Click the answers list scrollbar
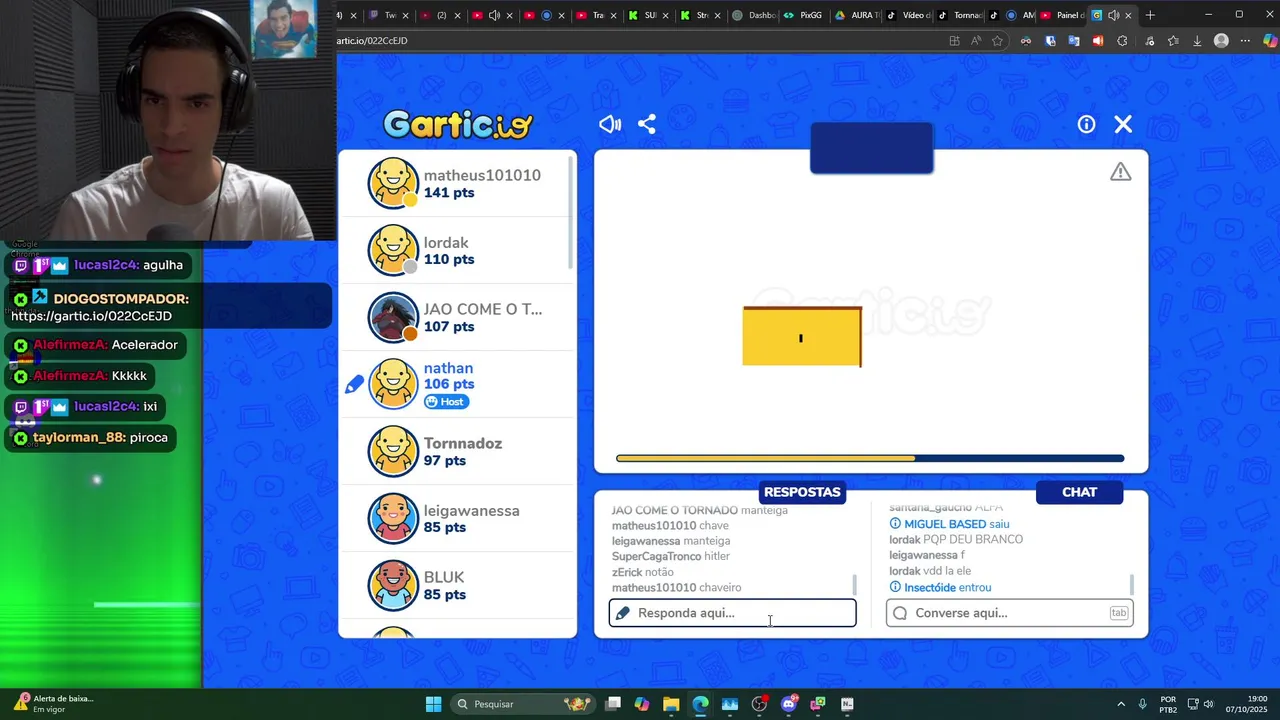The width and height of the screenshot is (1280, 720). pyautogui.click(x=854, y=584)
